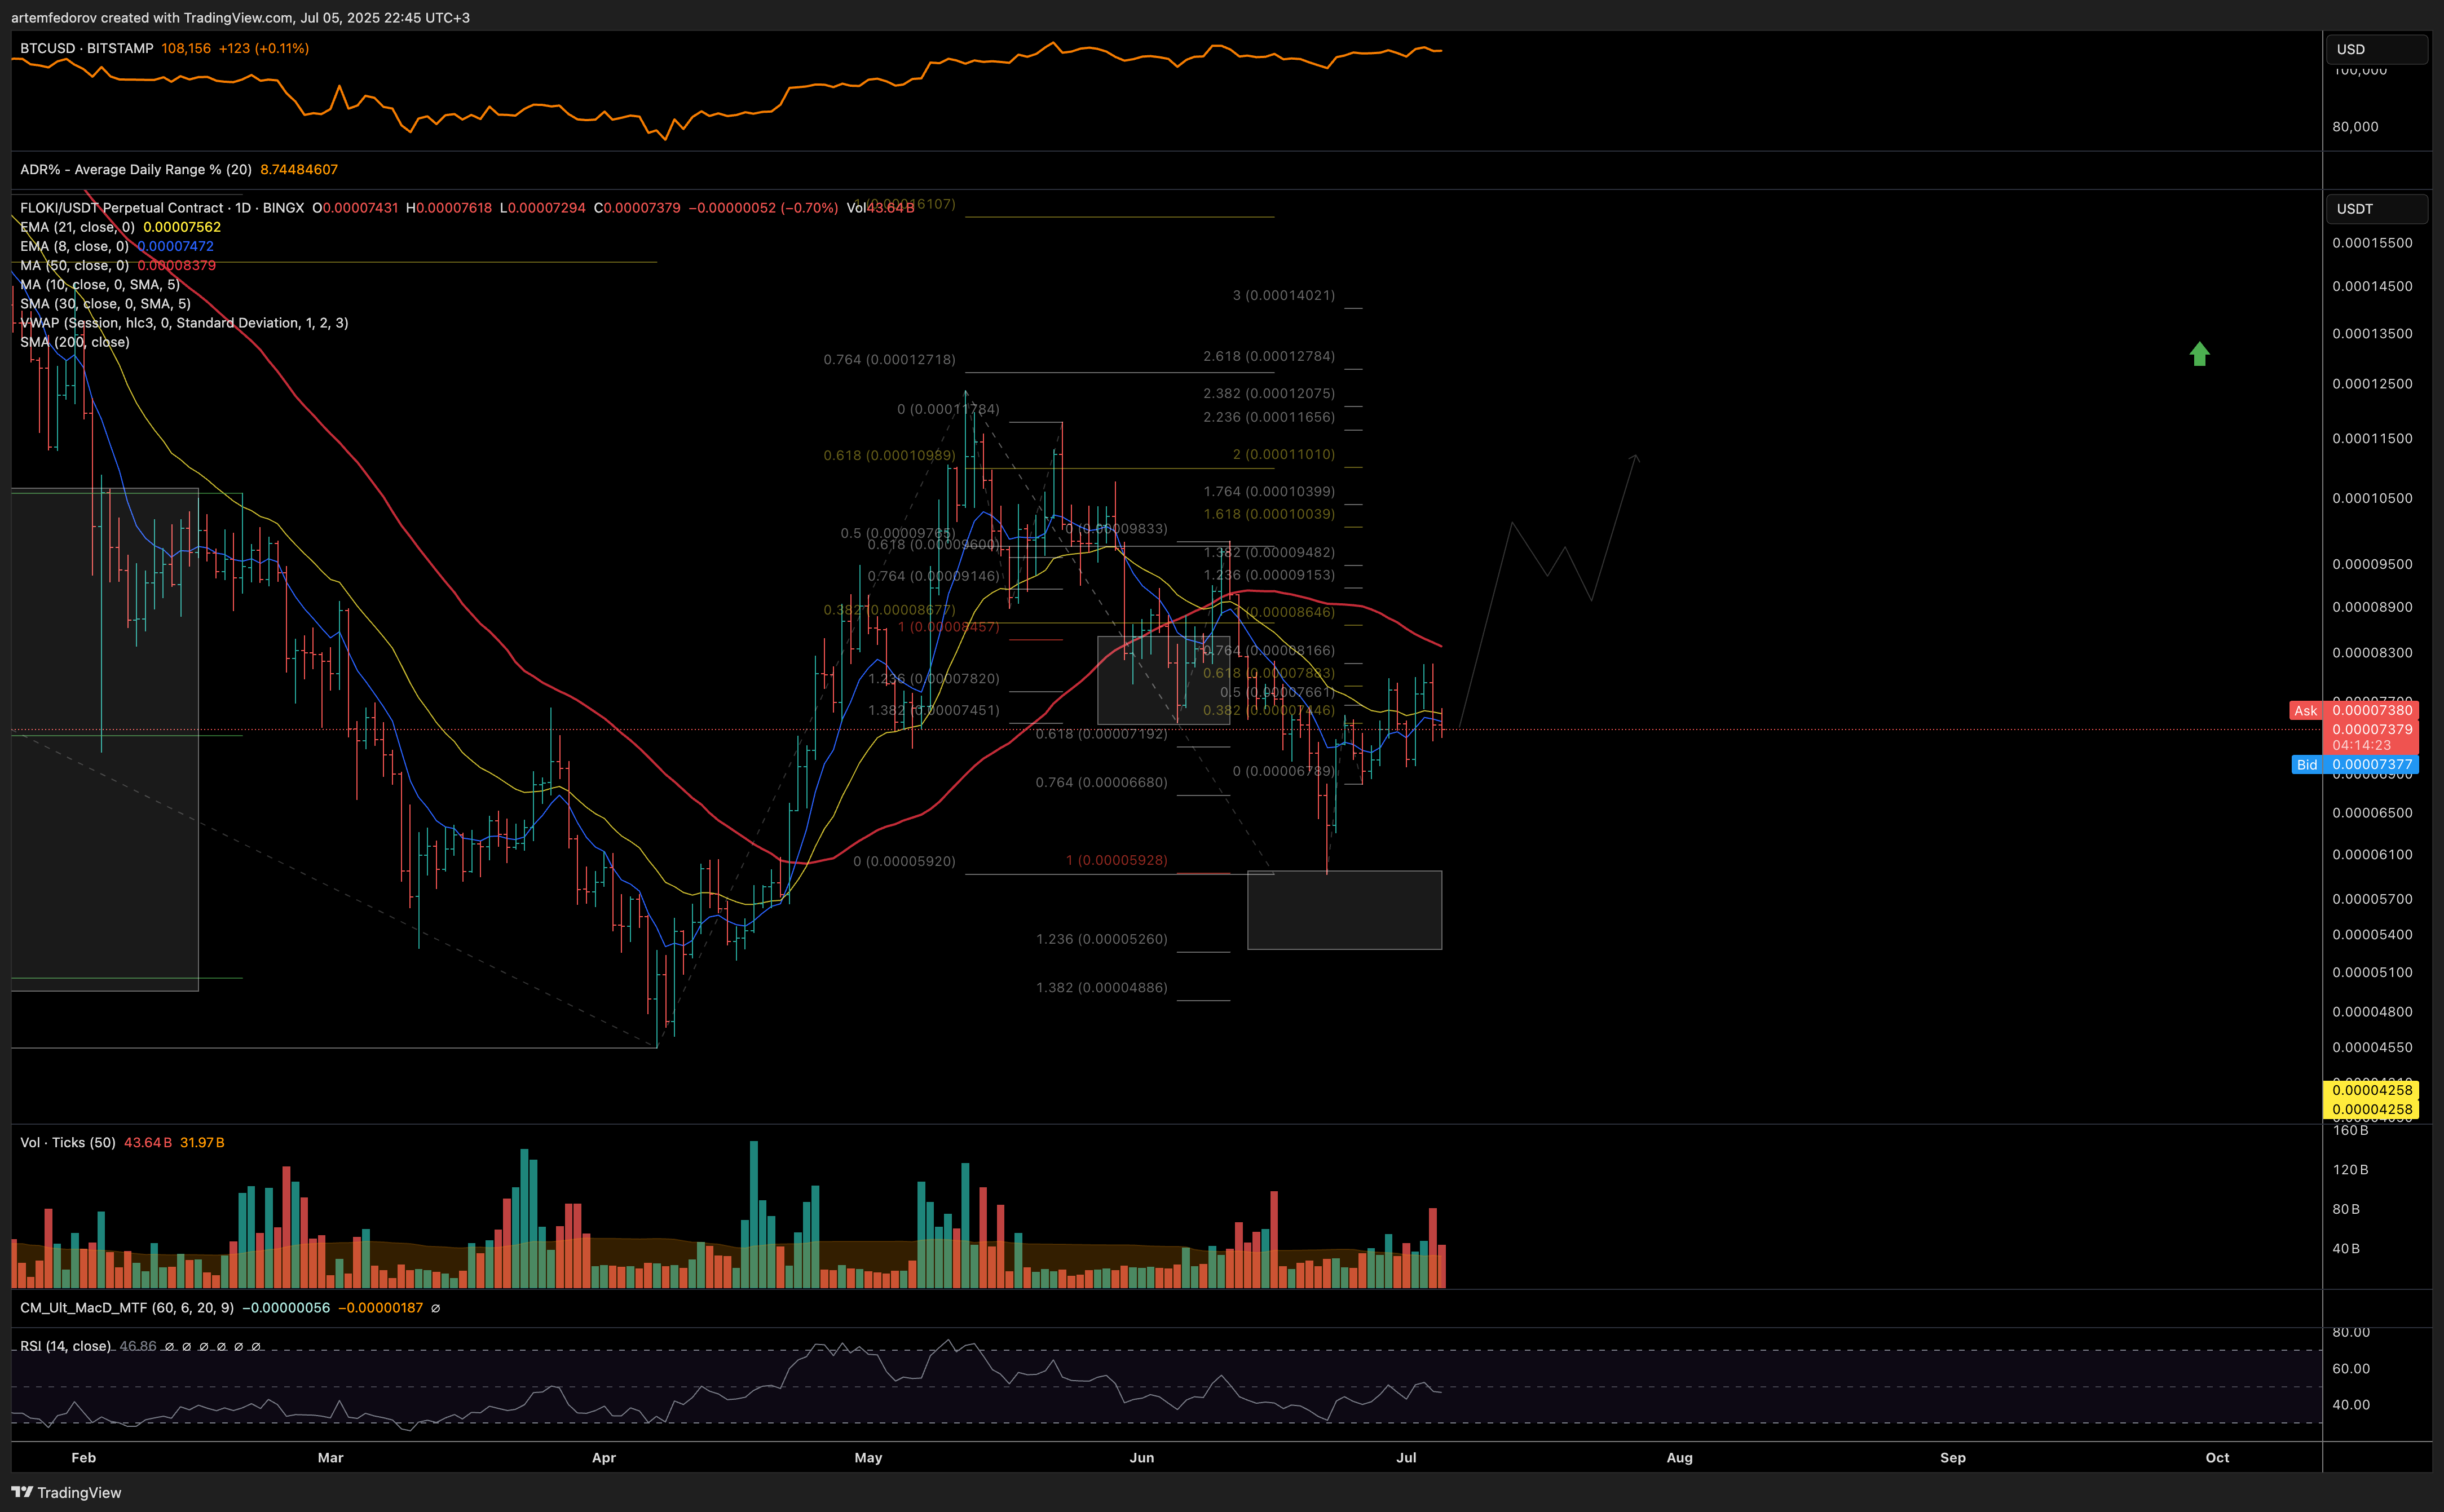Select the MA (10, close, 0, SMA, 5) legend
This screenshot has width=2444, height=1512.
pos(100,284)
